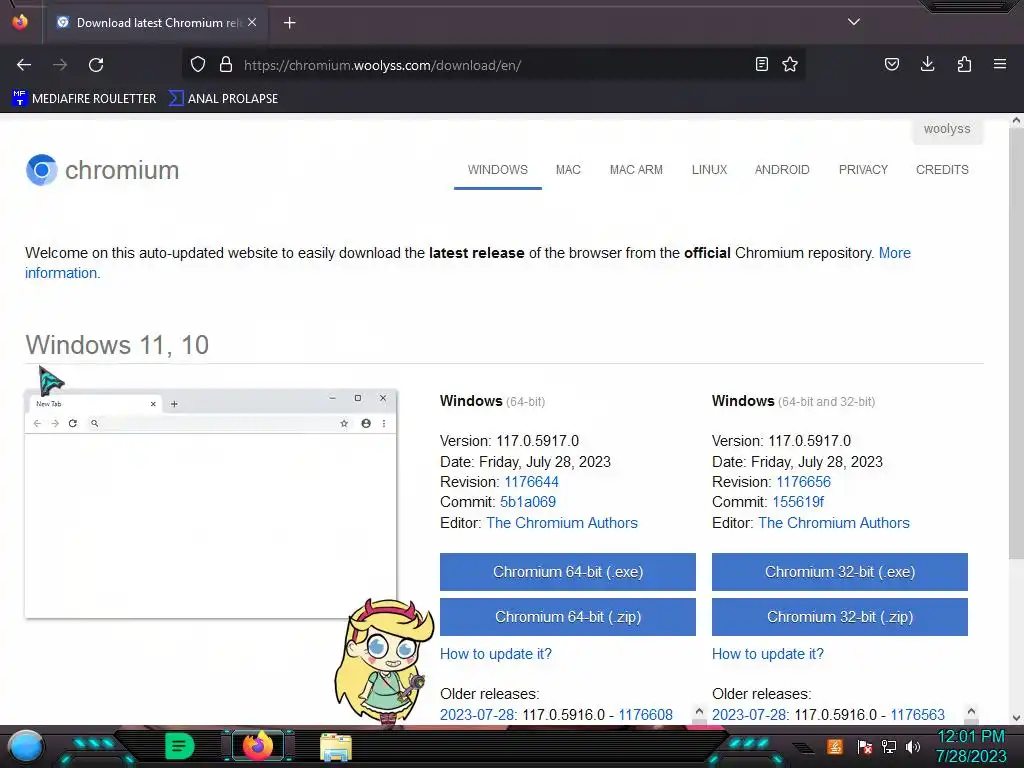This screenshot has height=768, width=1024.
Task: View site security padlock info
Action: [x=226, y=65]
